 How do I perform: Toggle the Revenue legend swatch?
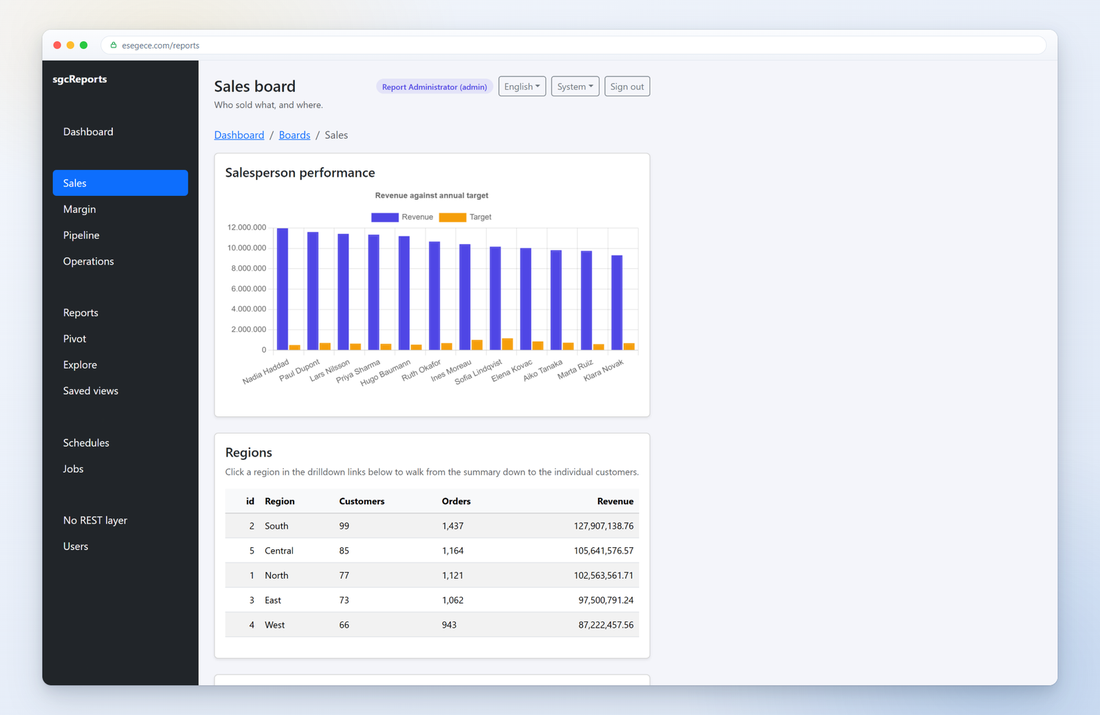pos(384,218)
